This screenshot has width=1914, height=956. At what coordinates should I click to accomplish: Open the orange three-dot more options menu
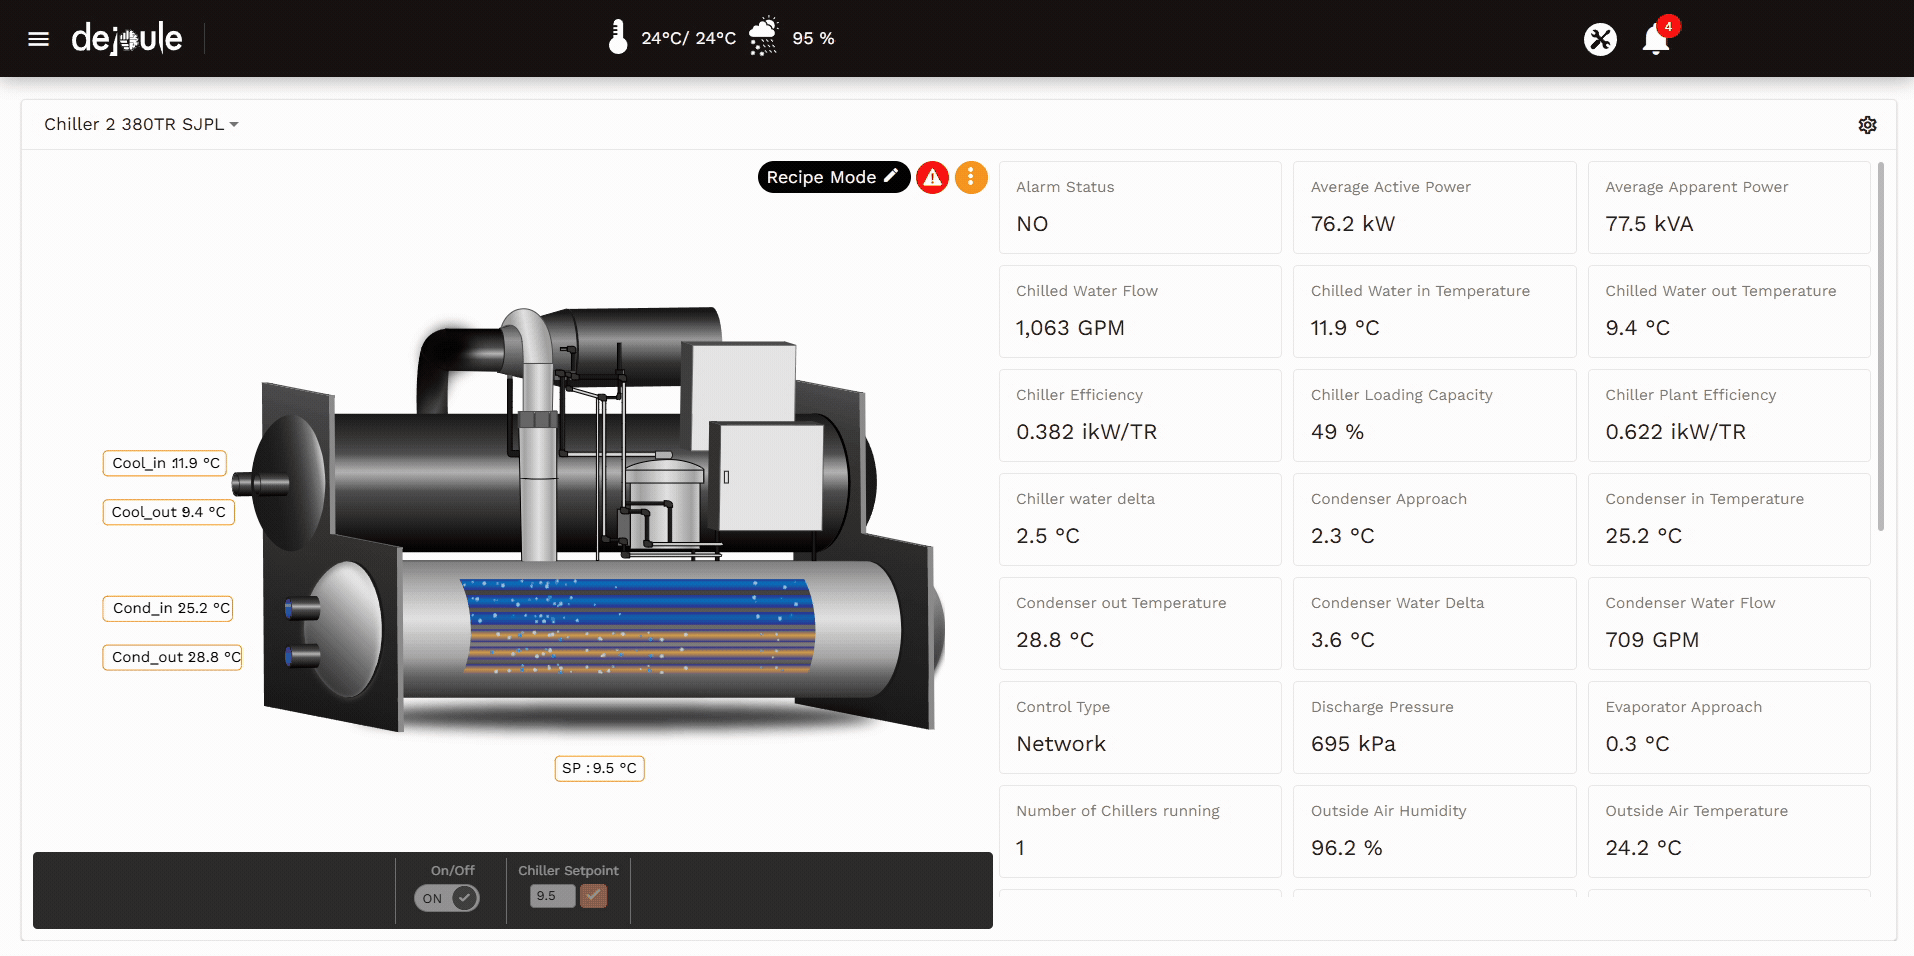[971, 177]
